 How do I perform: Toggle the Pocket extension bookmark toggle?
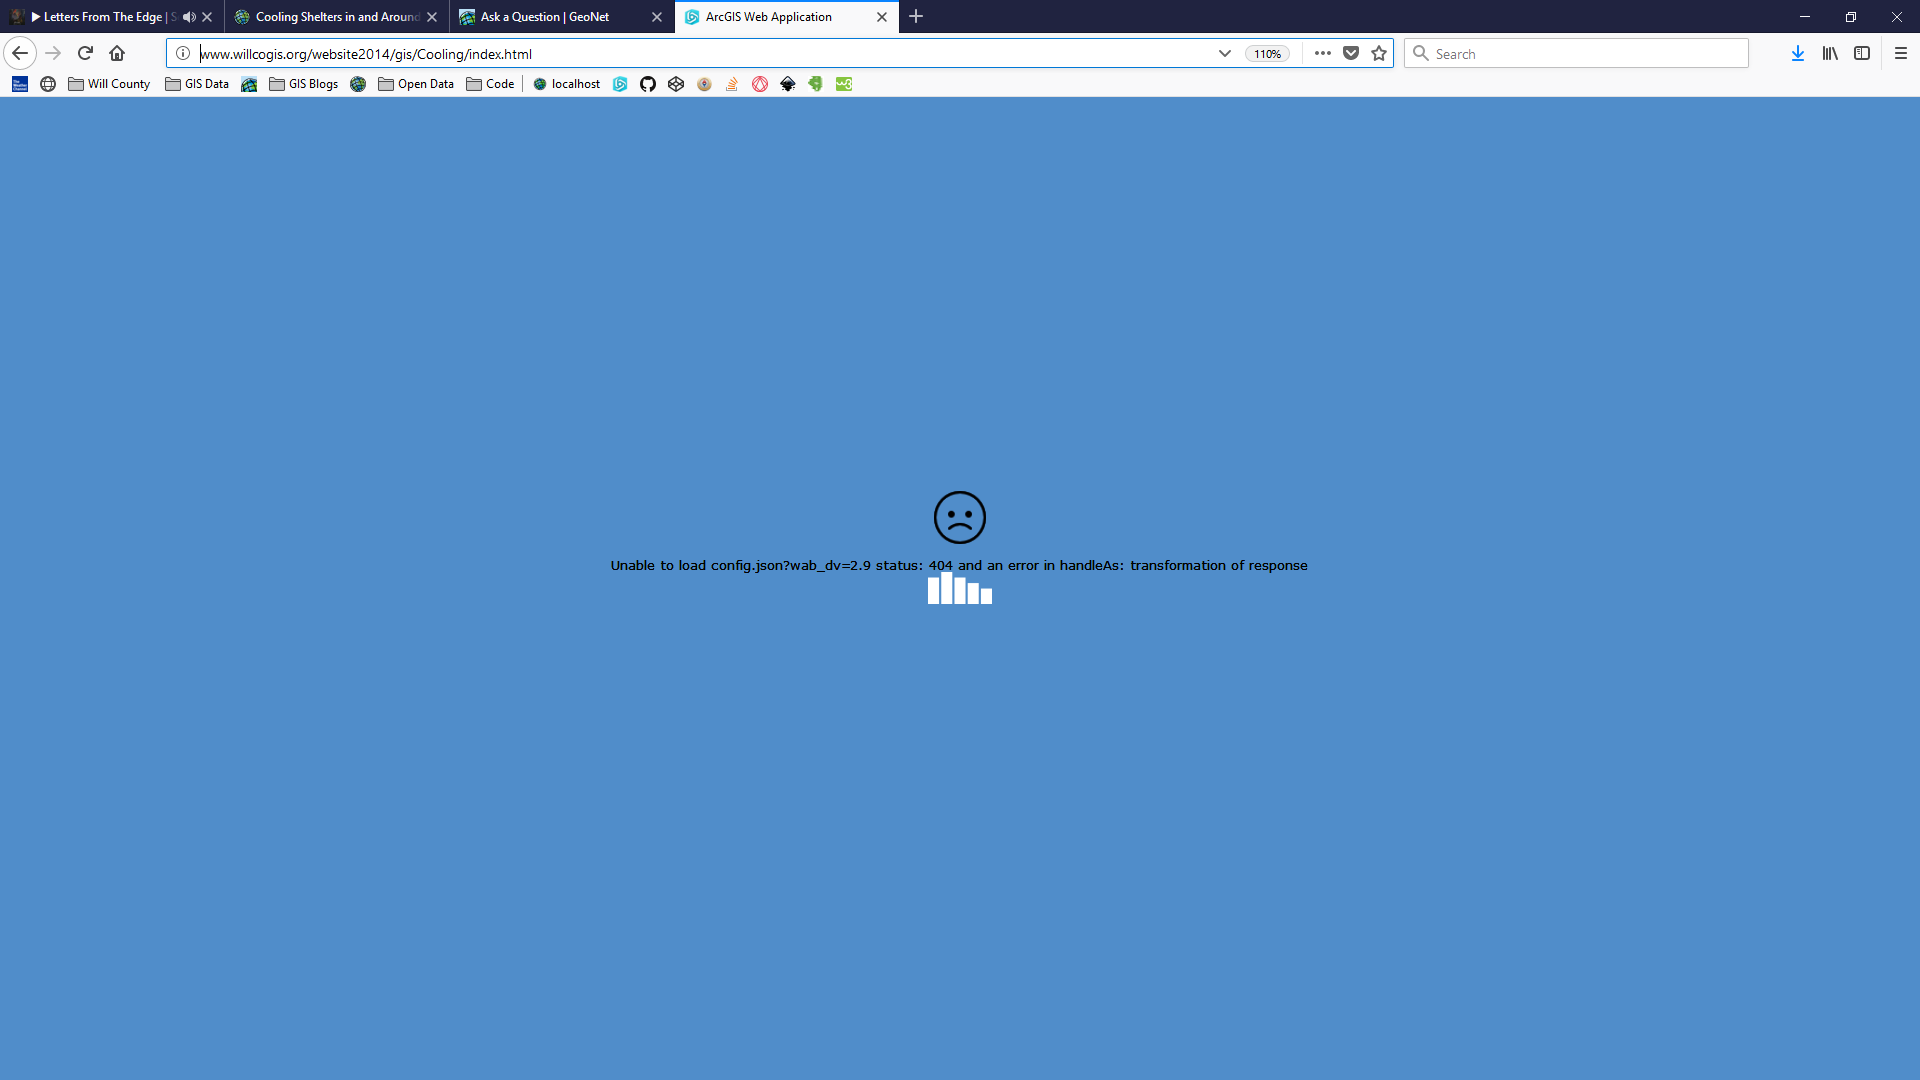click(1350, 54)
